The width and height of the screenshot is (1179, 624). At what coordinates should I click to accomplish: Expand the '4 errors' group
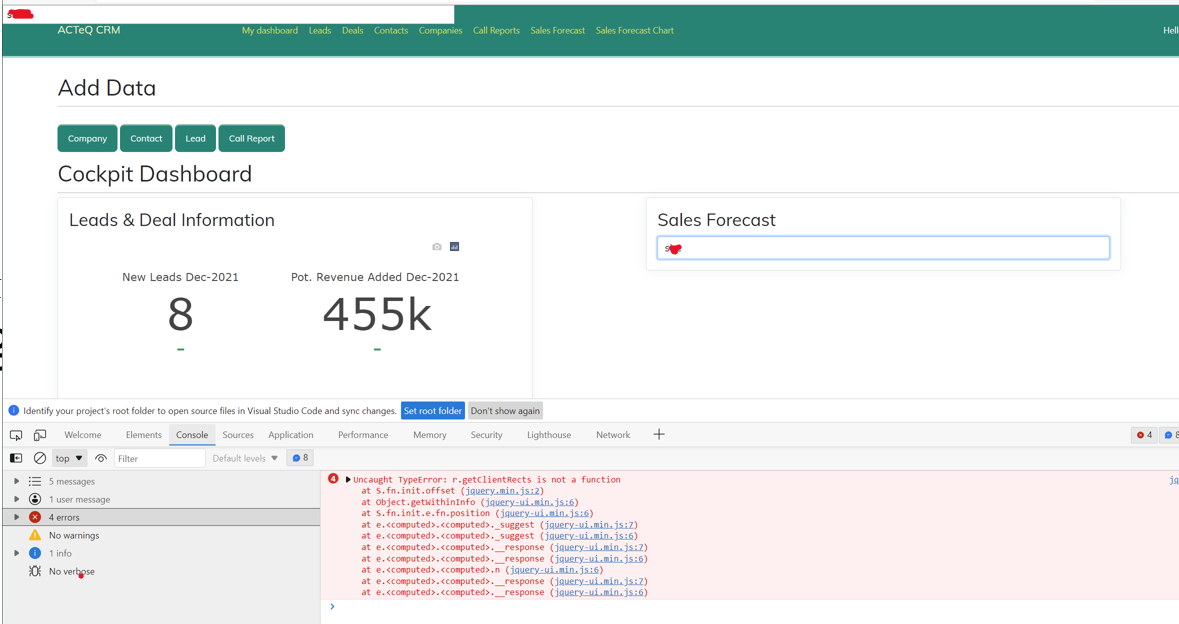17,517
